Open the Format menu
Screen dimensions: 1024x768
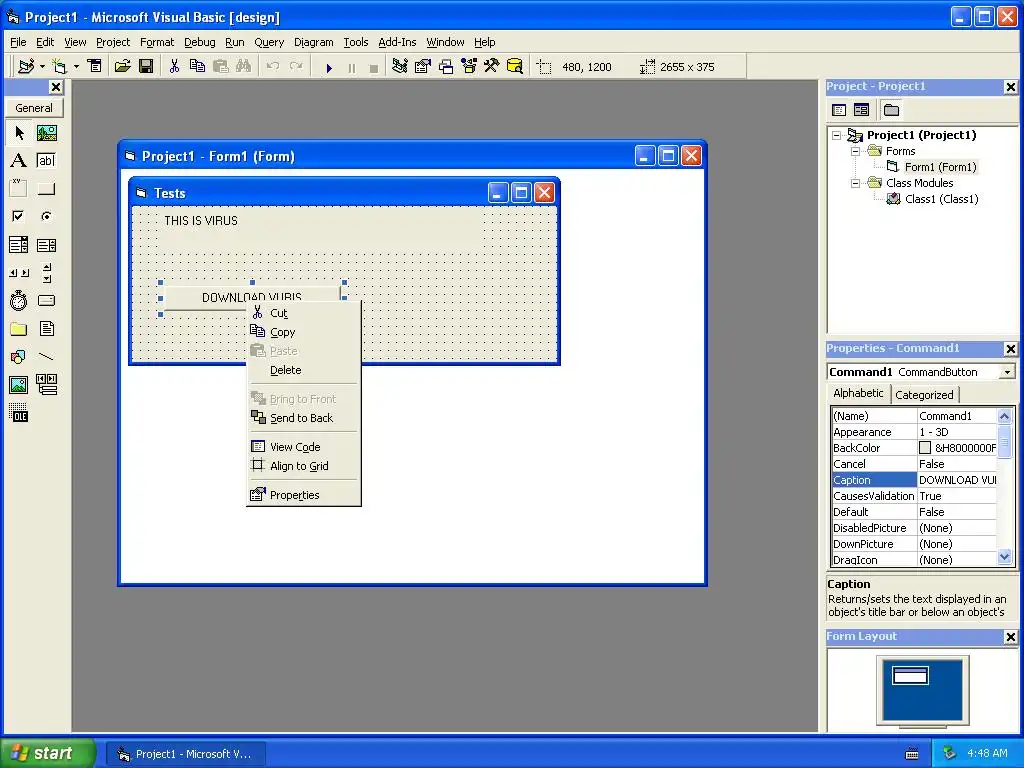point(157,42)
